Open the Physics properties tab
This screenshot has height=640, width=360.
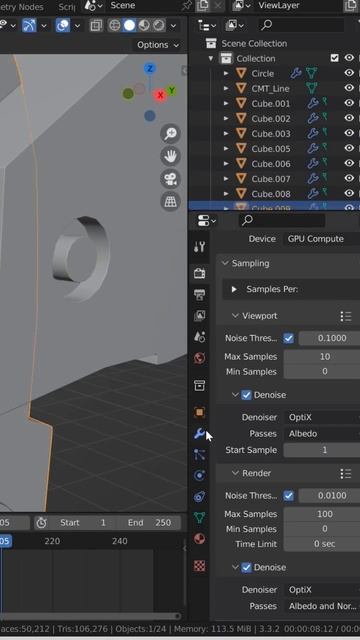200,476
